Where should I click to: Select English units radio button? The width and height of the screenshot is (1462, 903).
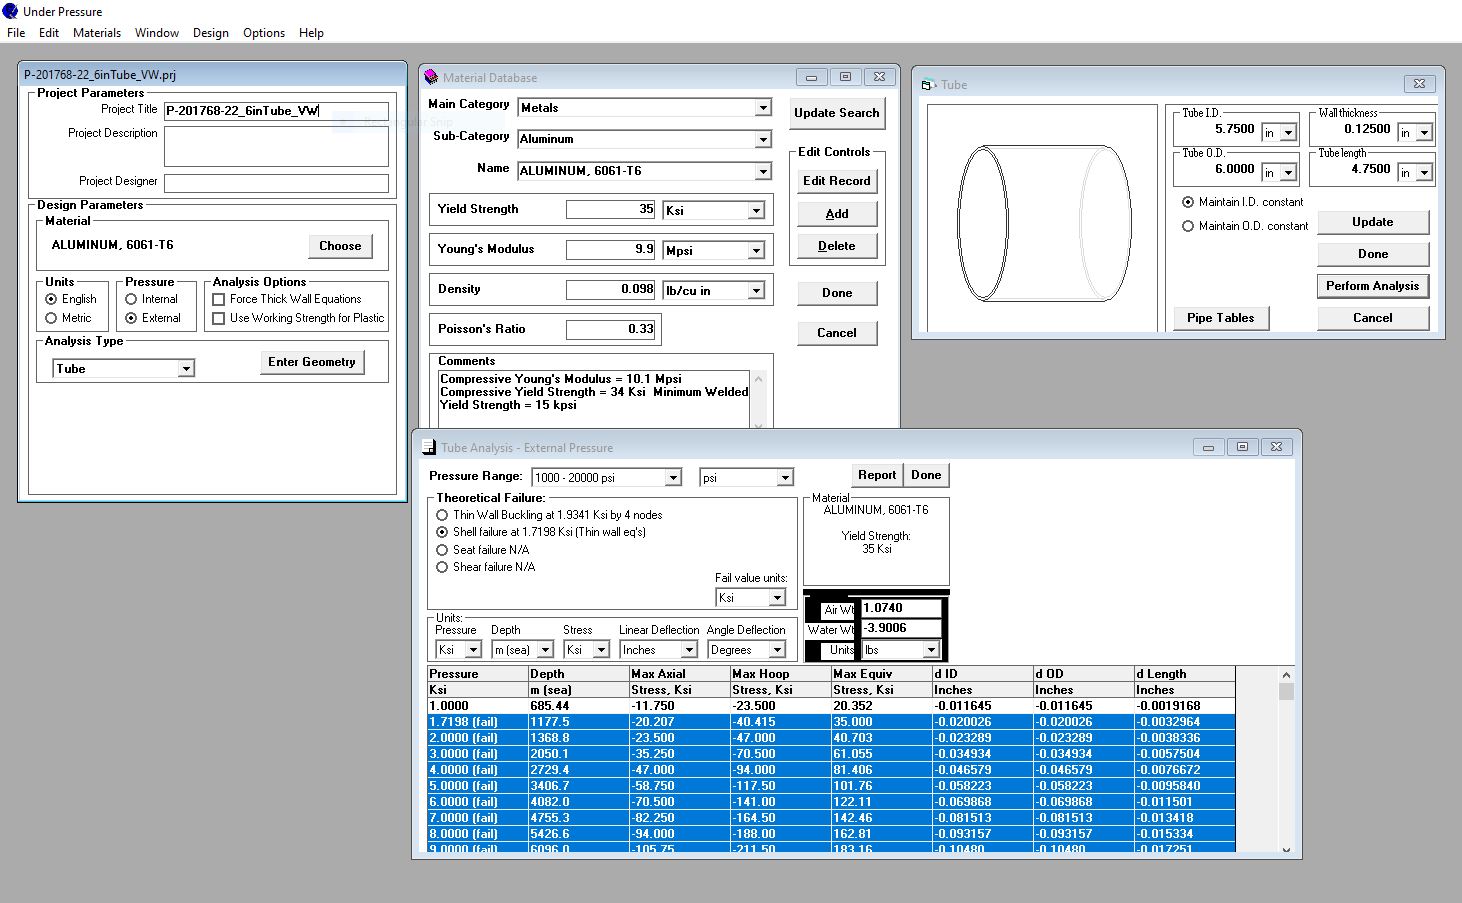tap(51, 299)
